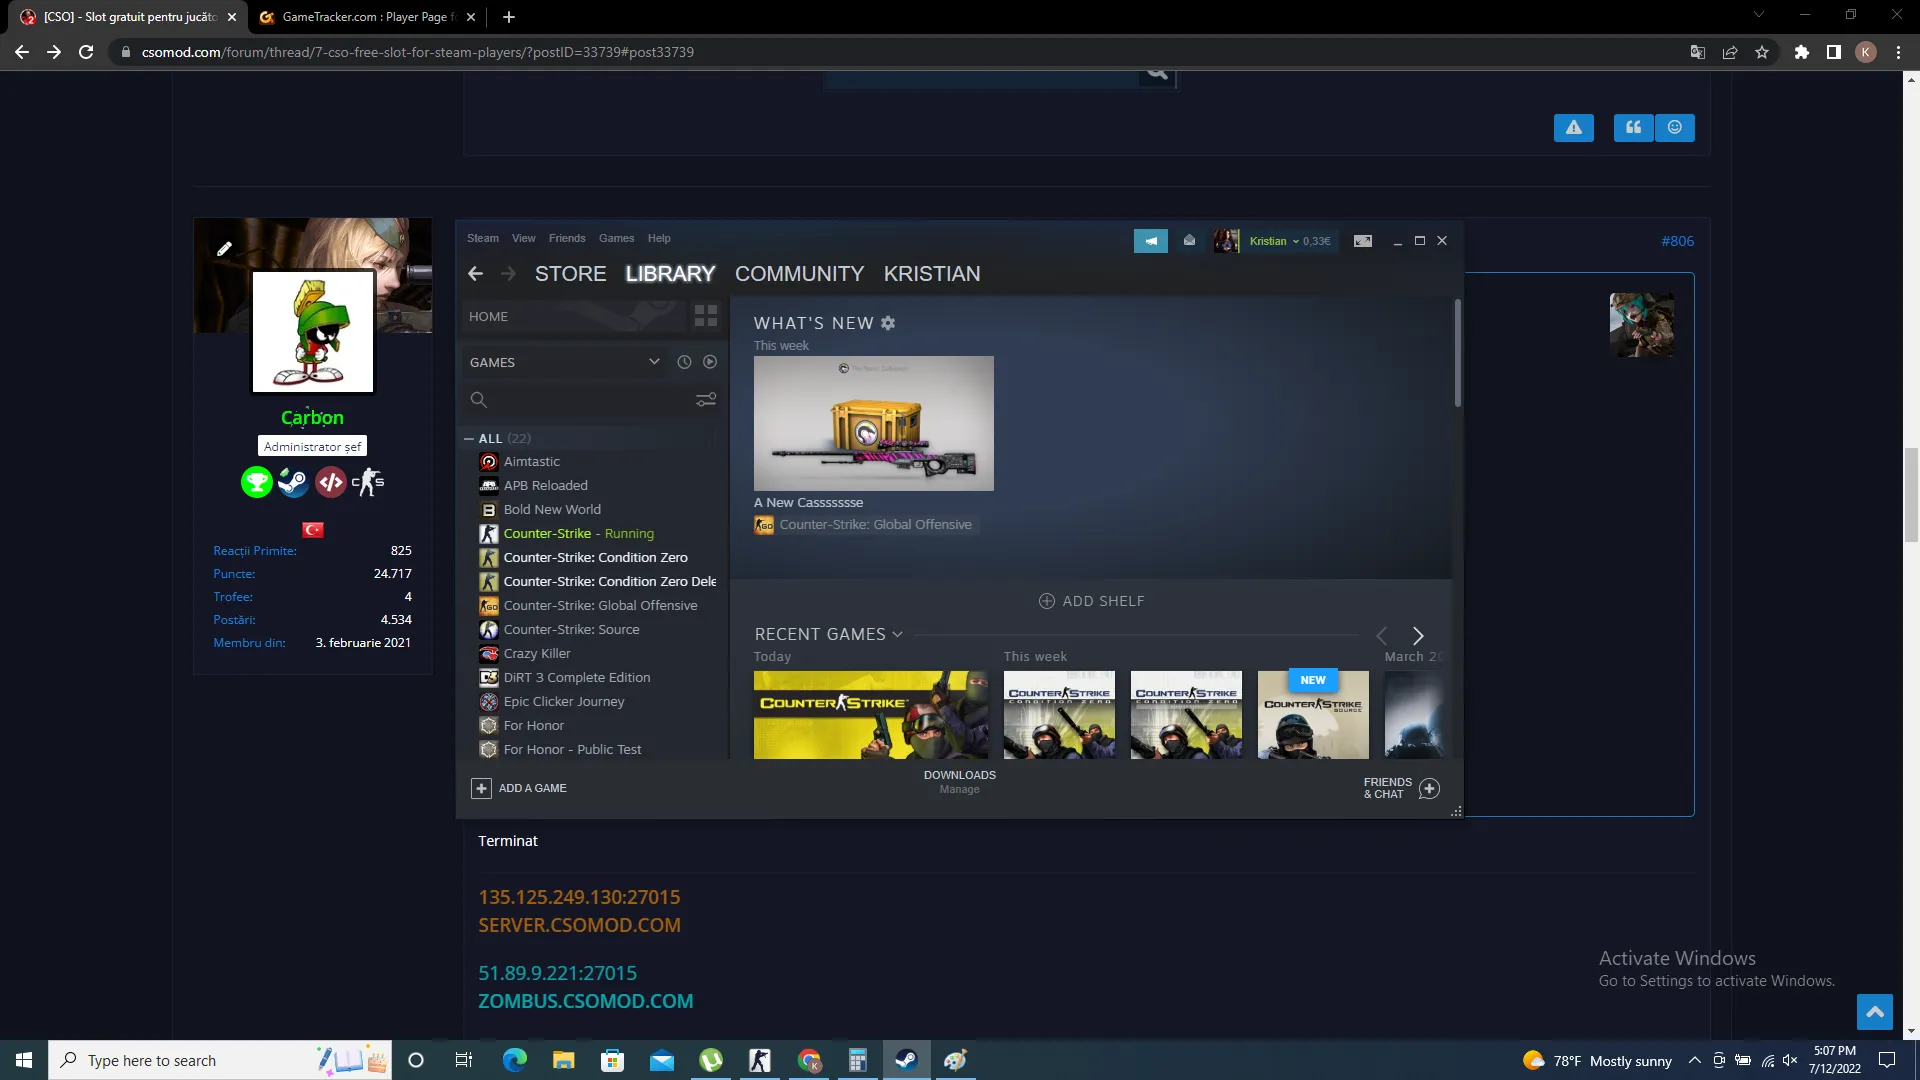Open A New Cassssssse news thumbnail
The image size is (1920, 1080).
(874, 423)
